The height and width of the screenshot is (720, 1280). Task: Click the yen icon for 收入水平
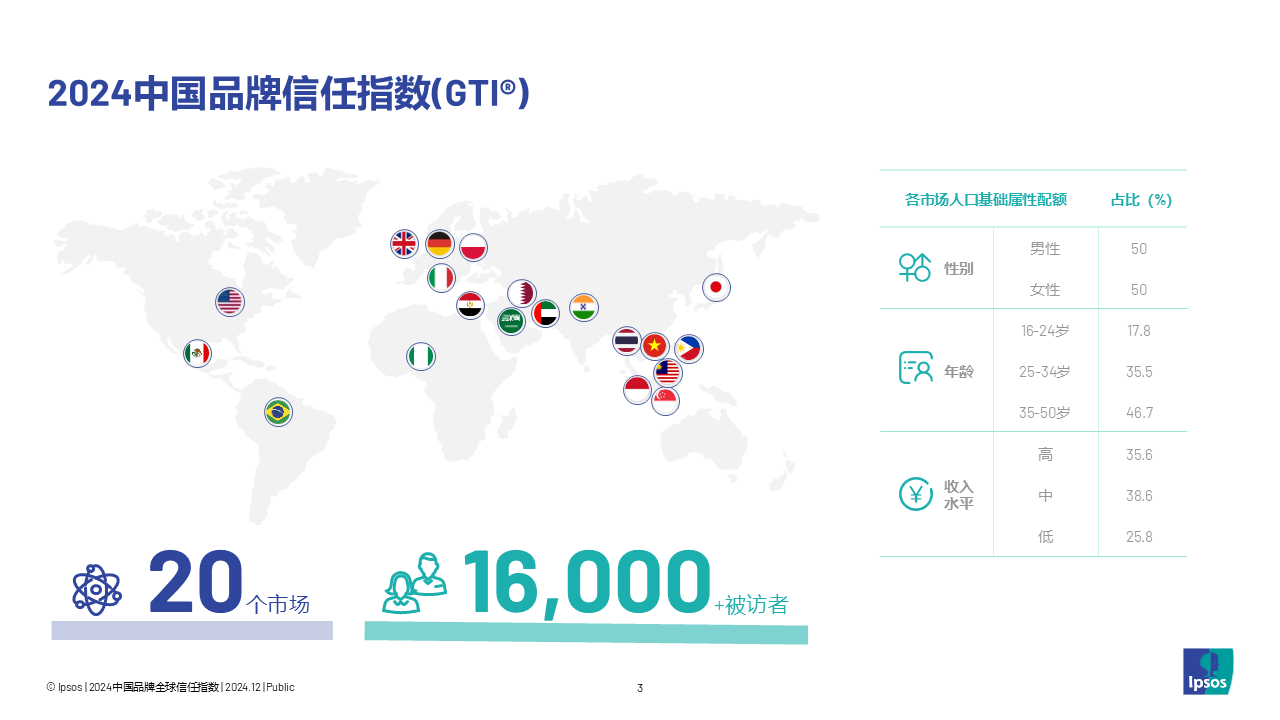(915, 494)
